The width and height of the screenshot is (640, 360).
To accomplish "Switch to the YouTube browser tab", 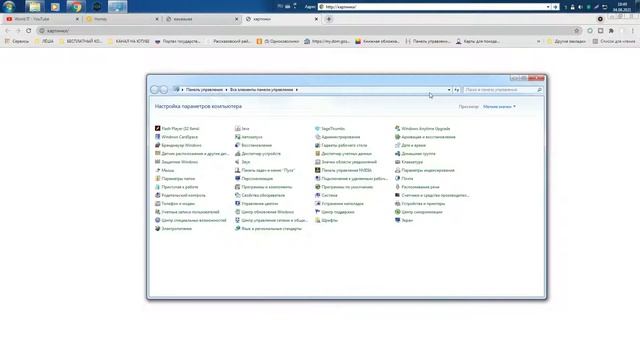I will click(42, 19).
